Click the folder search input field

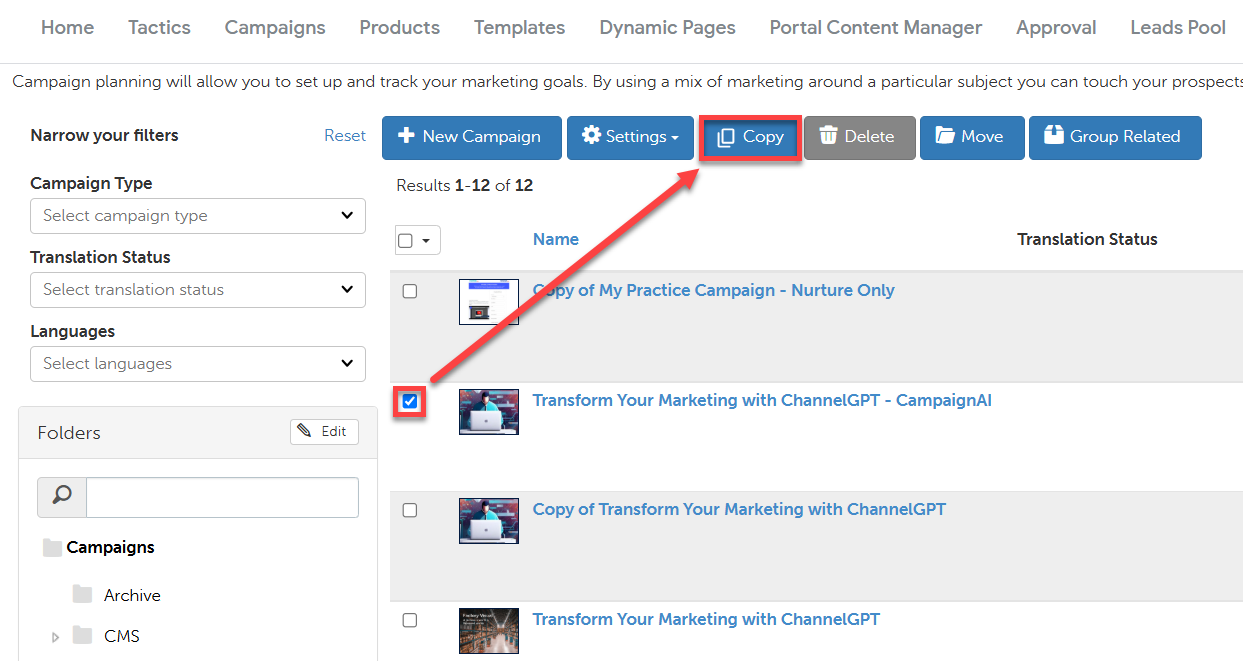[x=222, y=497]
